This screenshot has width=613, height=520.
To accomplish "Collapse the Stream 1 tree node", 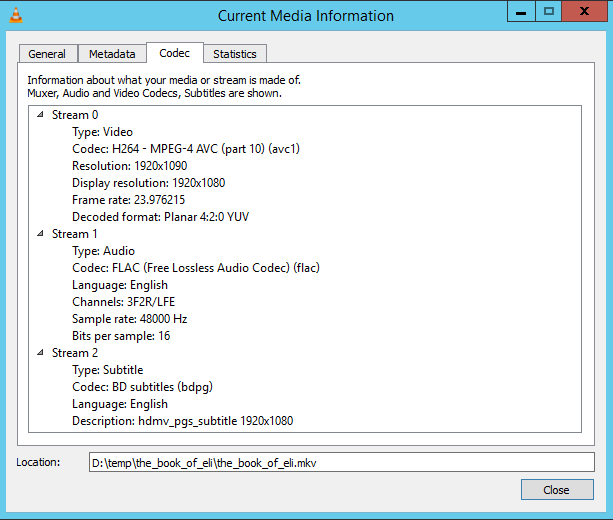I will [40, 233].
